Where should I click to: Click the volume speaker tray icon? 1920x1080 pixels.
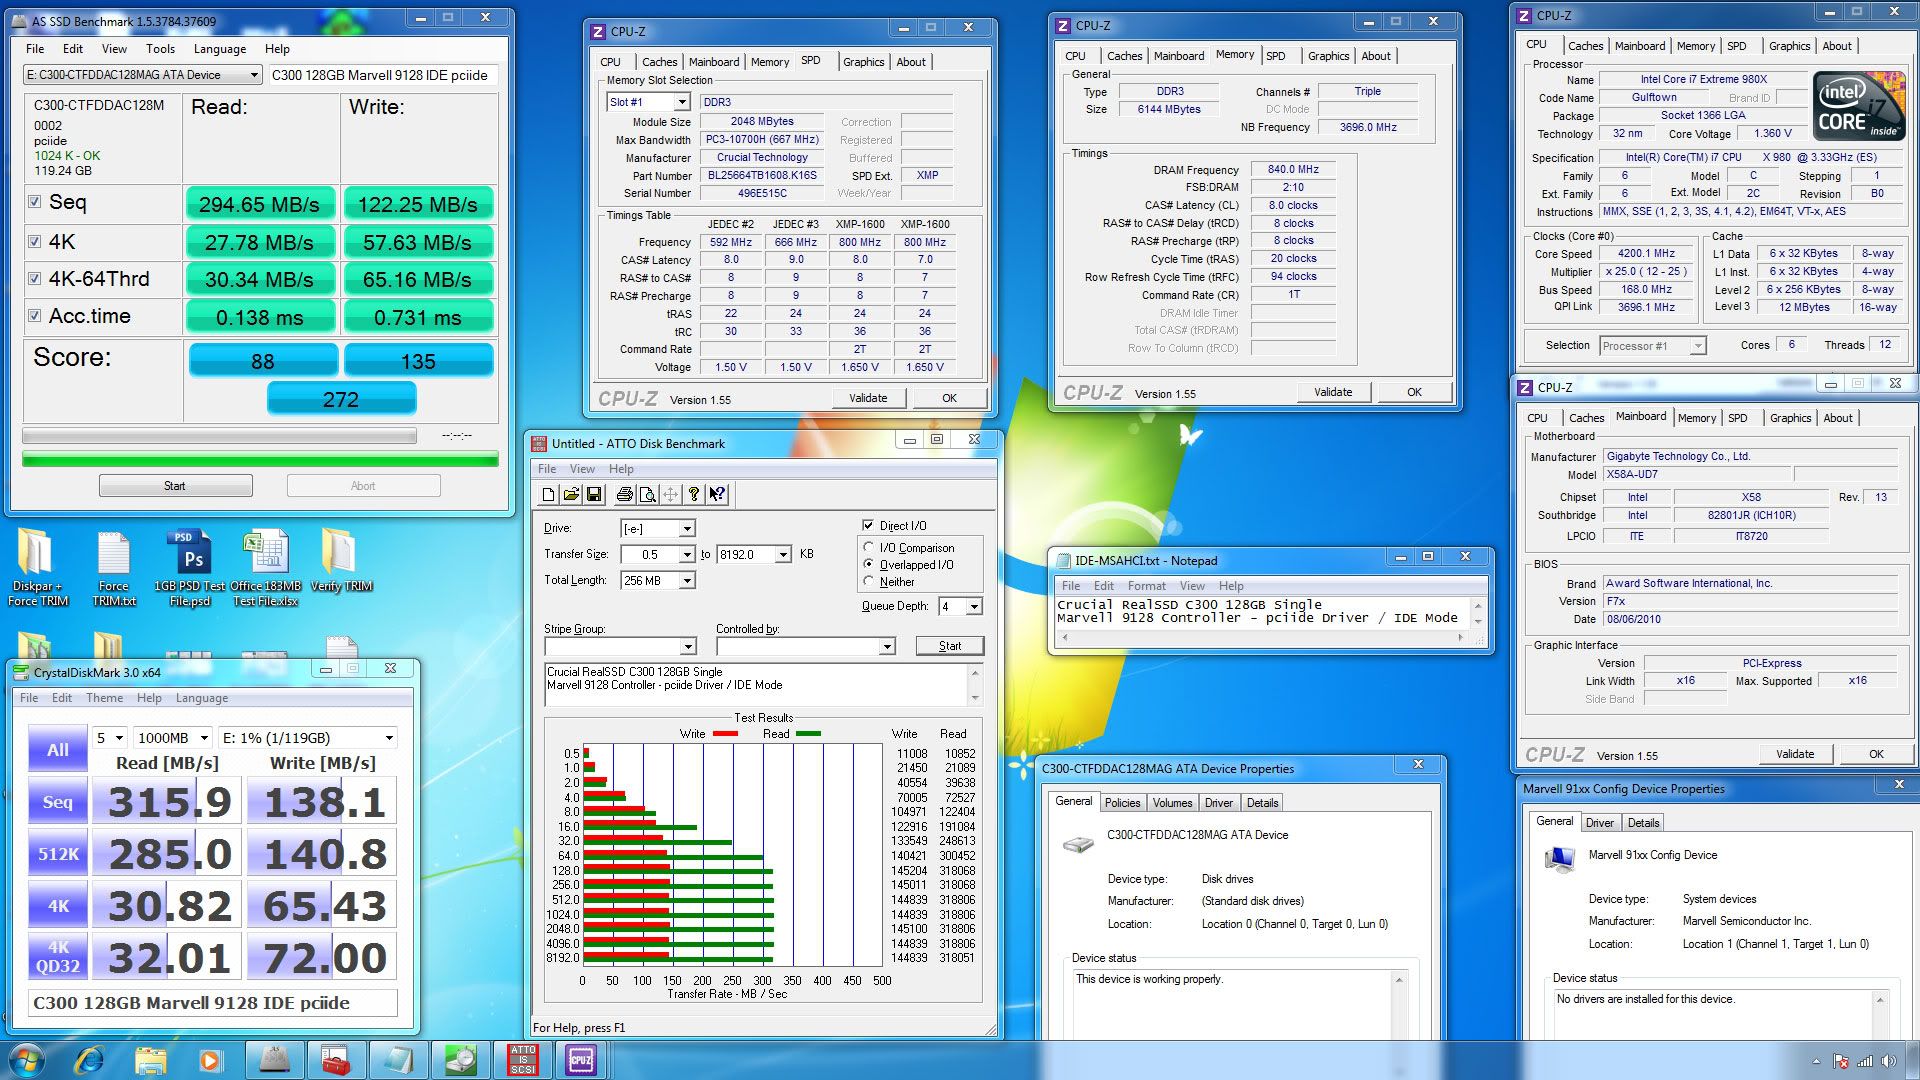1888,1061
